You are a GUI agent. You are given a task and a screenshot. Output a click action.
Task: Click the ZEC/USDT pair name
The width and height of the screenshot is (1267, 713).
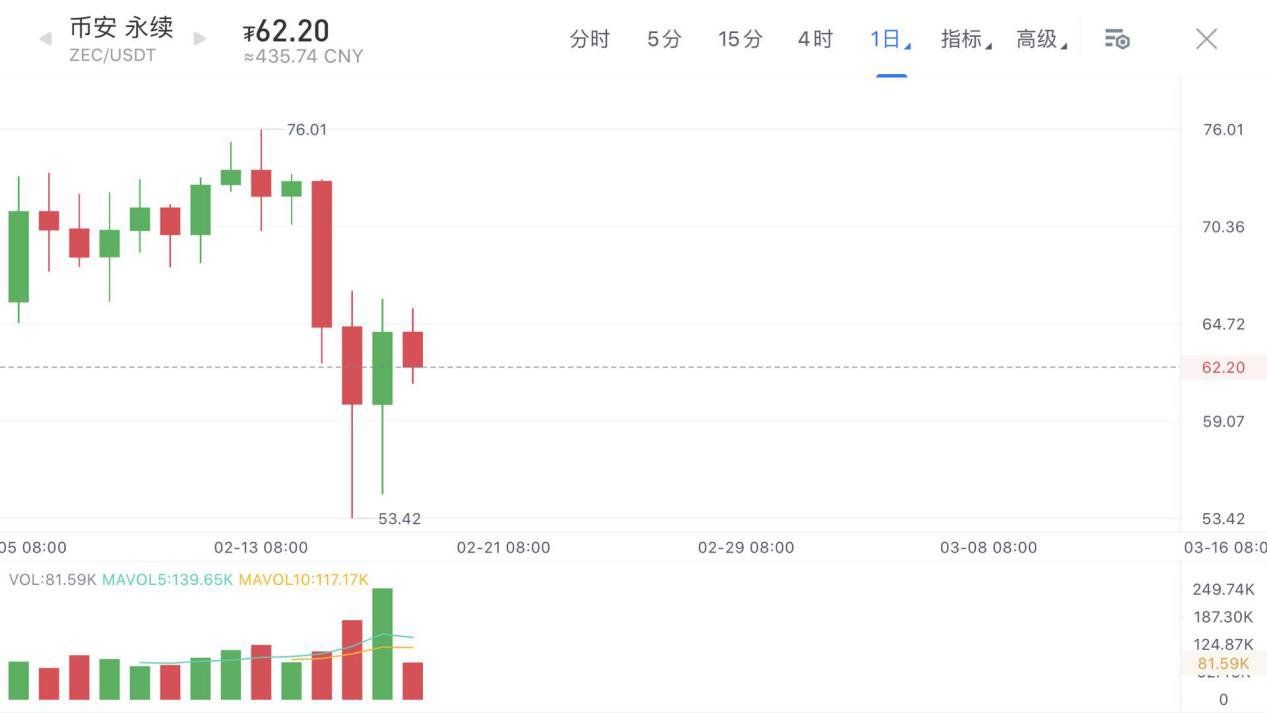click(112, 56)
